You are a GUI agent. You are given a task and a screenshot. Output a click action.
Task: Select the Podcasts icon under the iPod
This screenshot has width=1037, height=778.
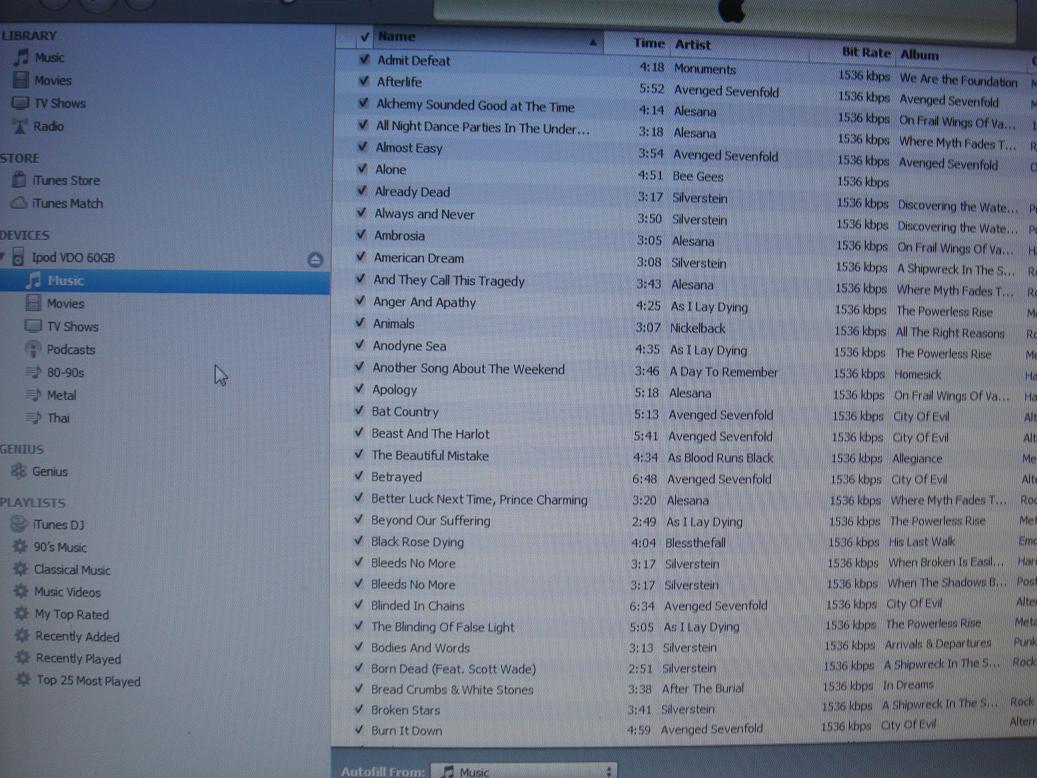click(x=33, y=350)
